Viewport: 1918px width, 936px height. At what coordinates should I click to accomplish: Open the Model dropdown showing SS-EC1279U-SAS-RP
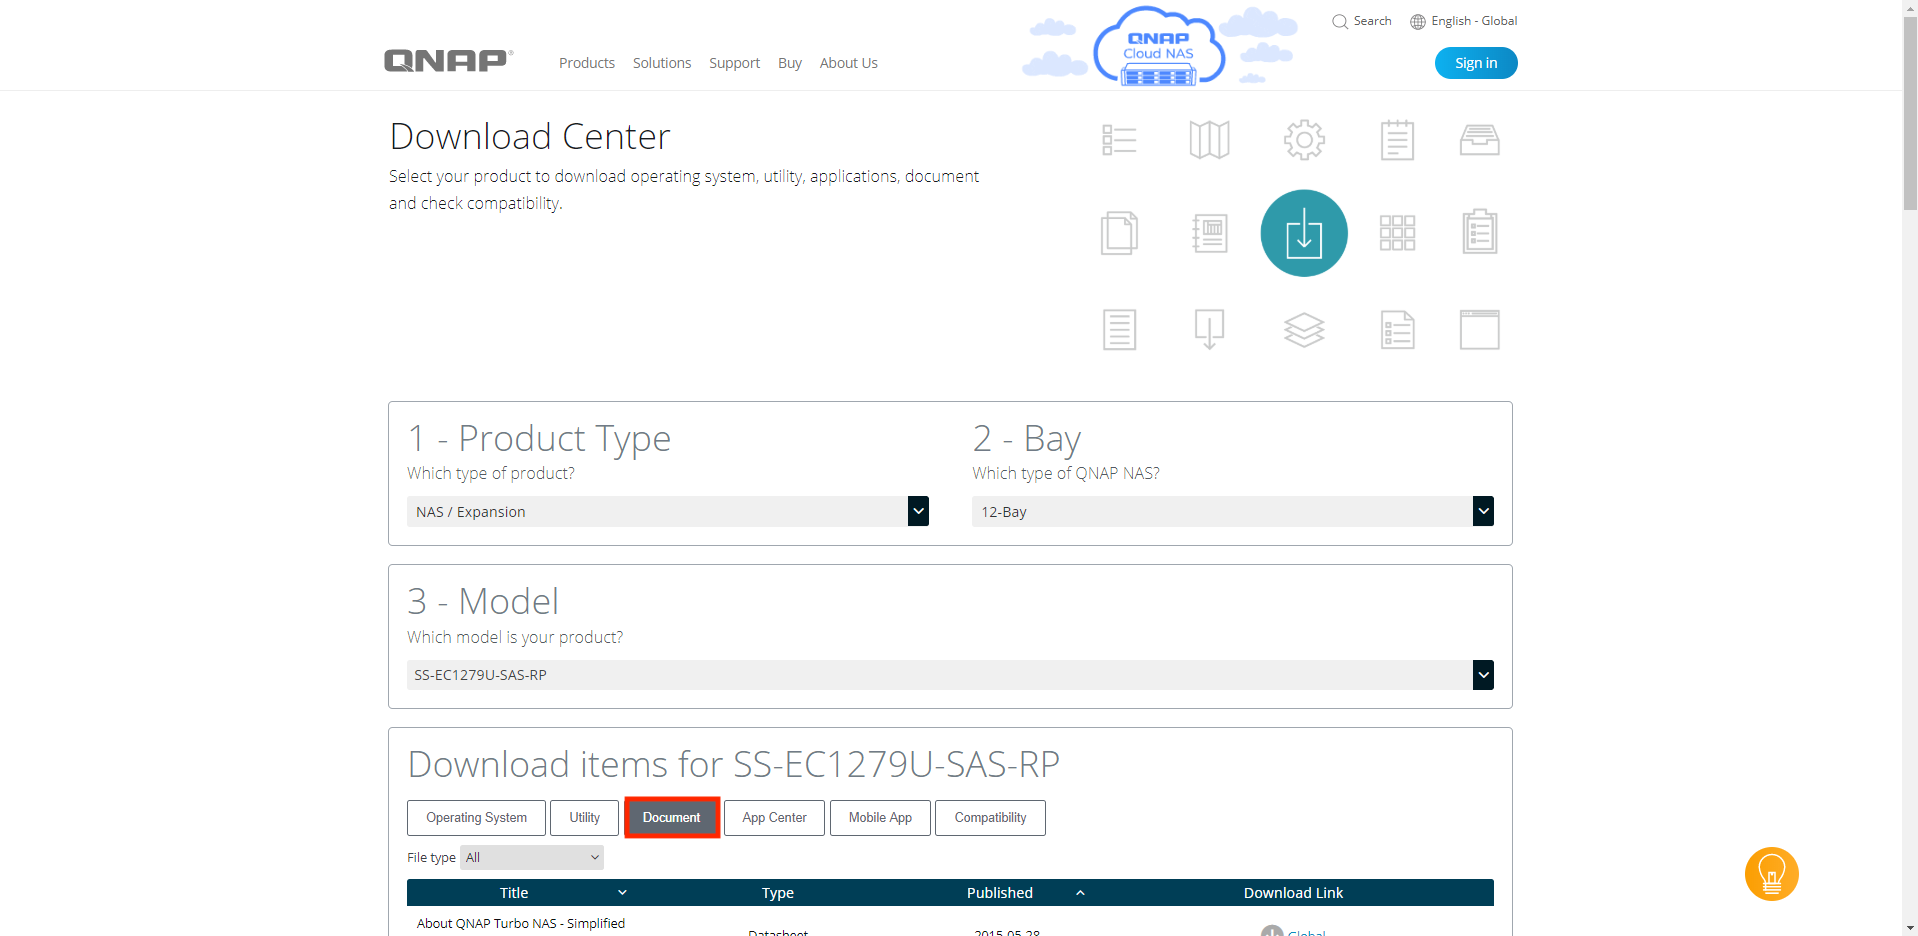click(x=949, y=675)
